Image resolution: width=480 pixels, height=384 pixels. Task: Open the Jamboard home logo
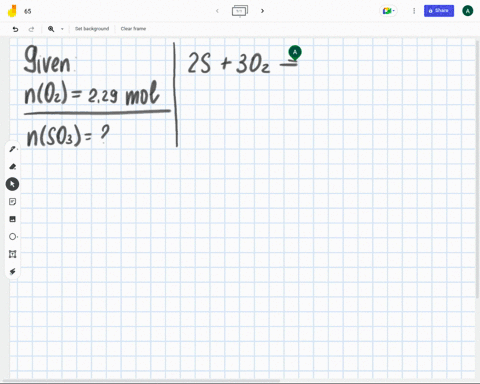[x=12, y=11]
